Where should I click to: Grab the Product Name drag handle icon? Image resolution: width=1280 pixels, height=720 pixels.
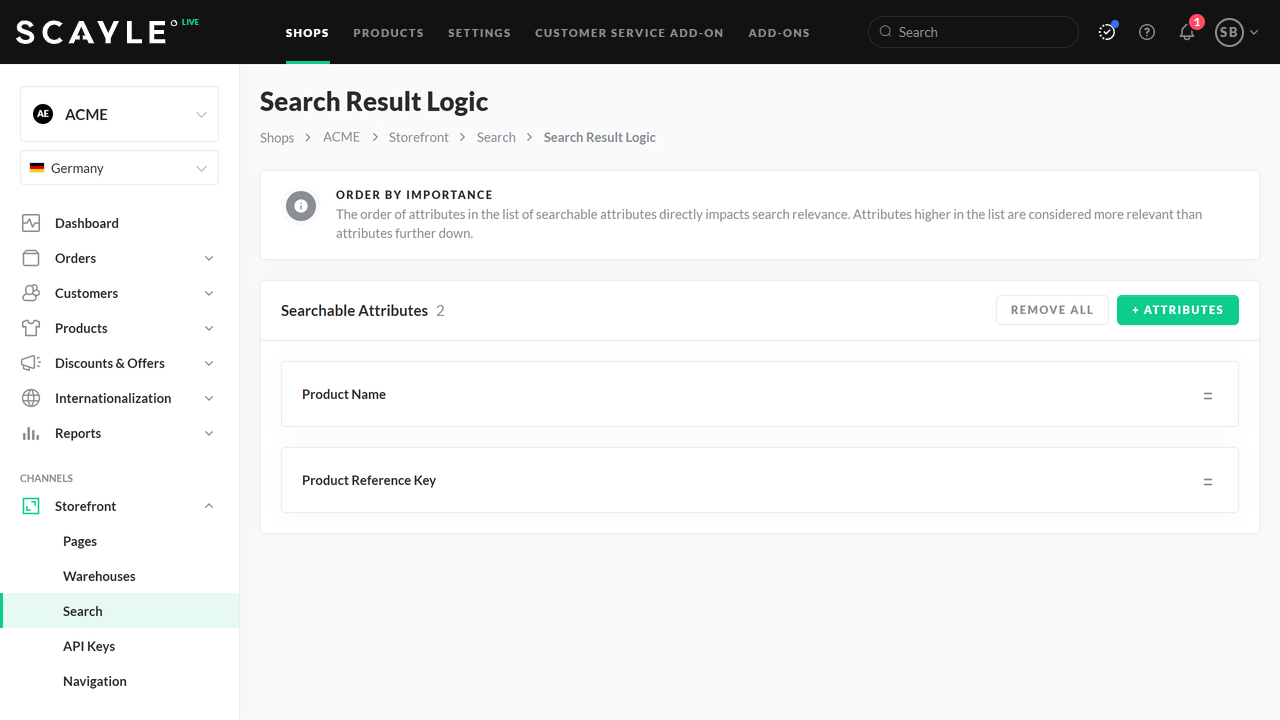pos(1207,395)
